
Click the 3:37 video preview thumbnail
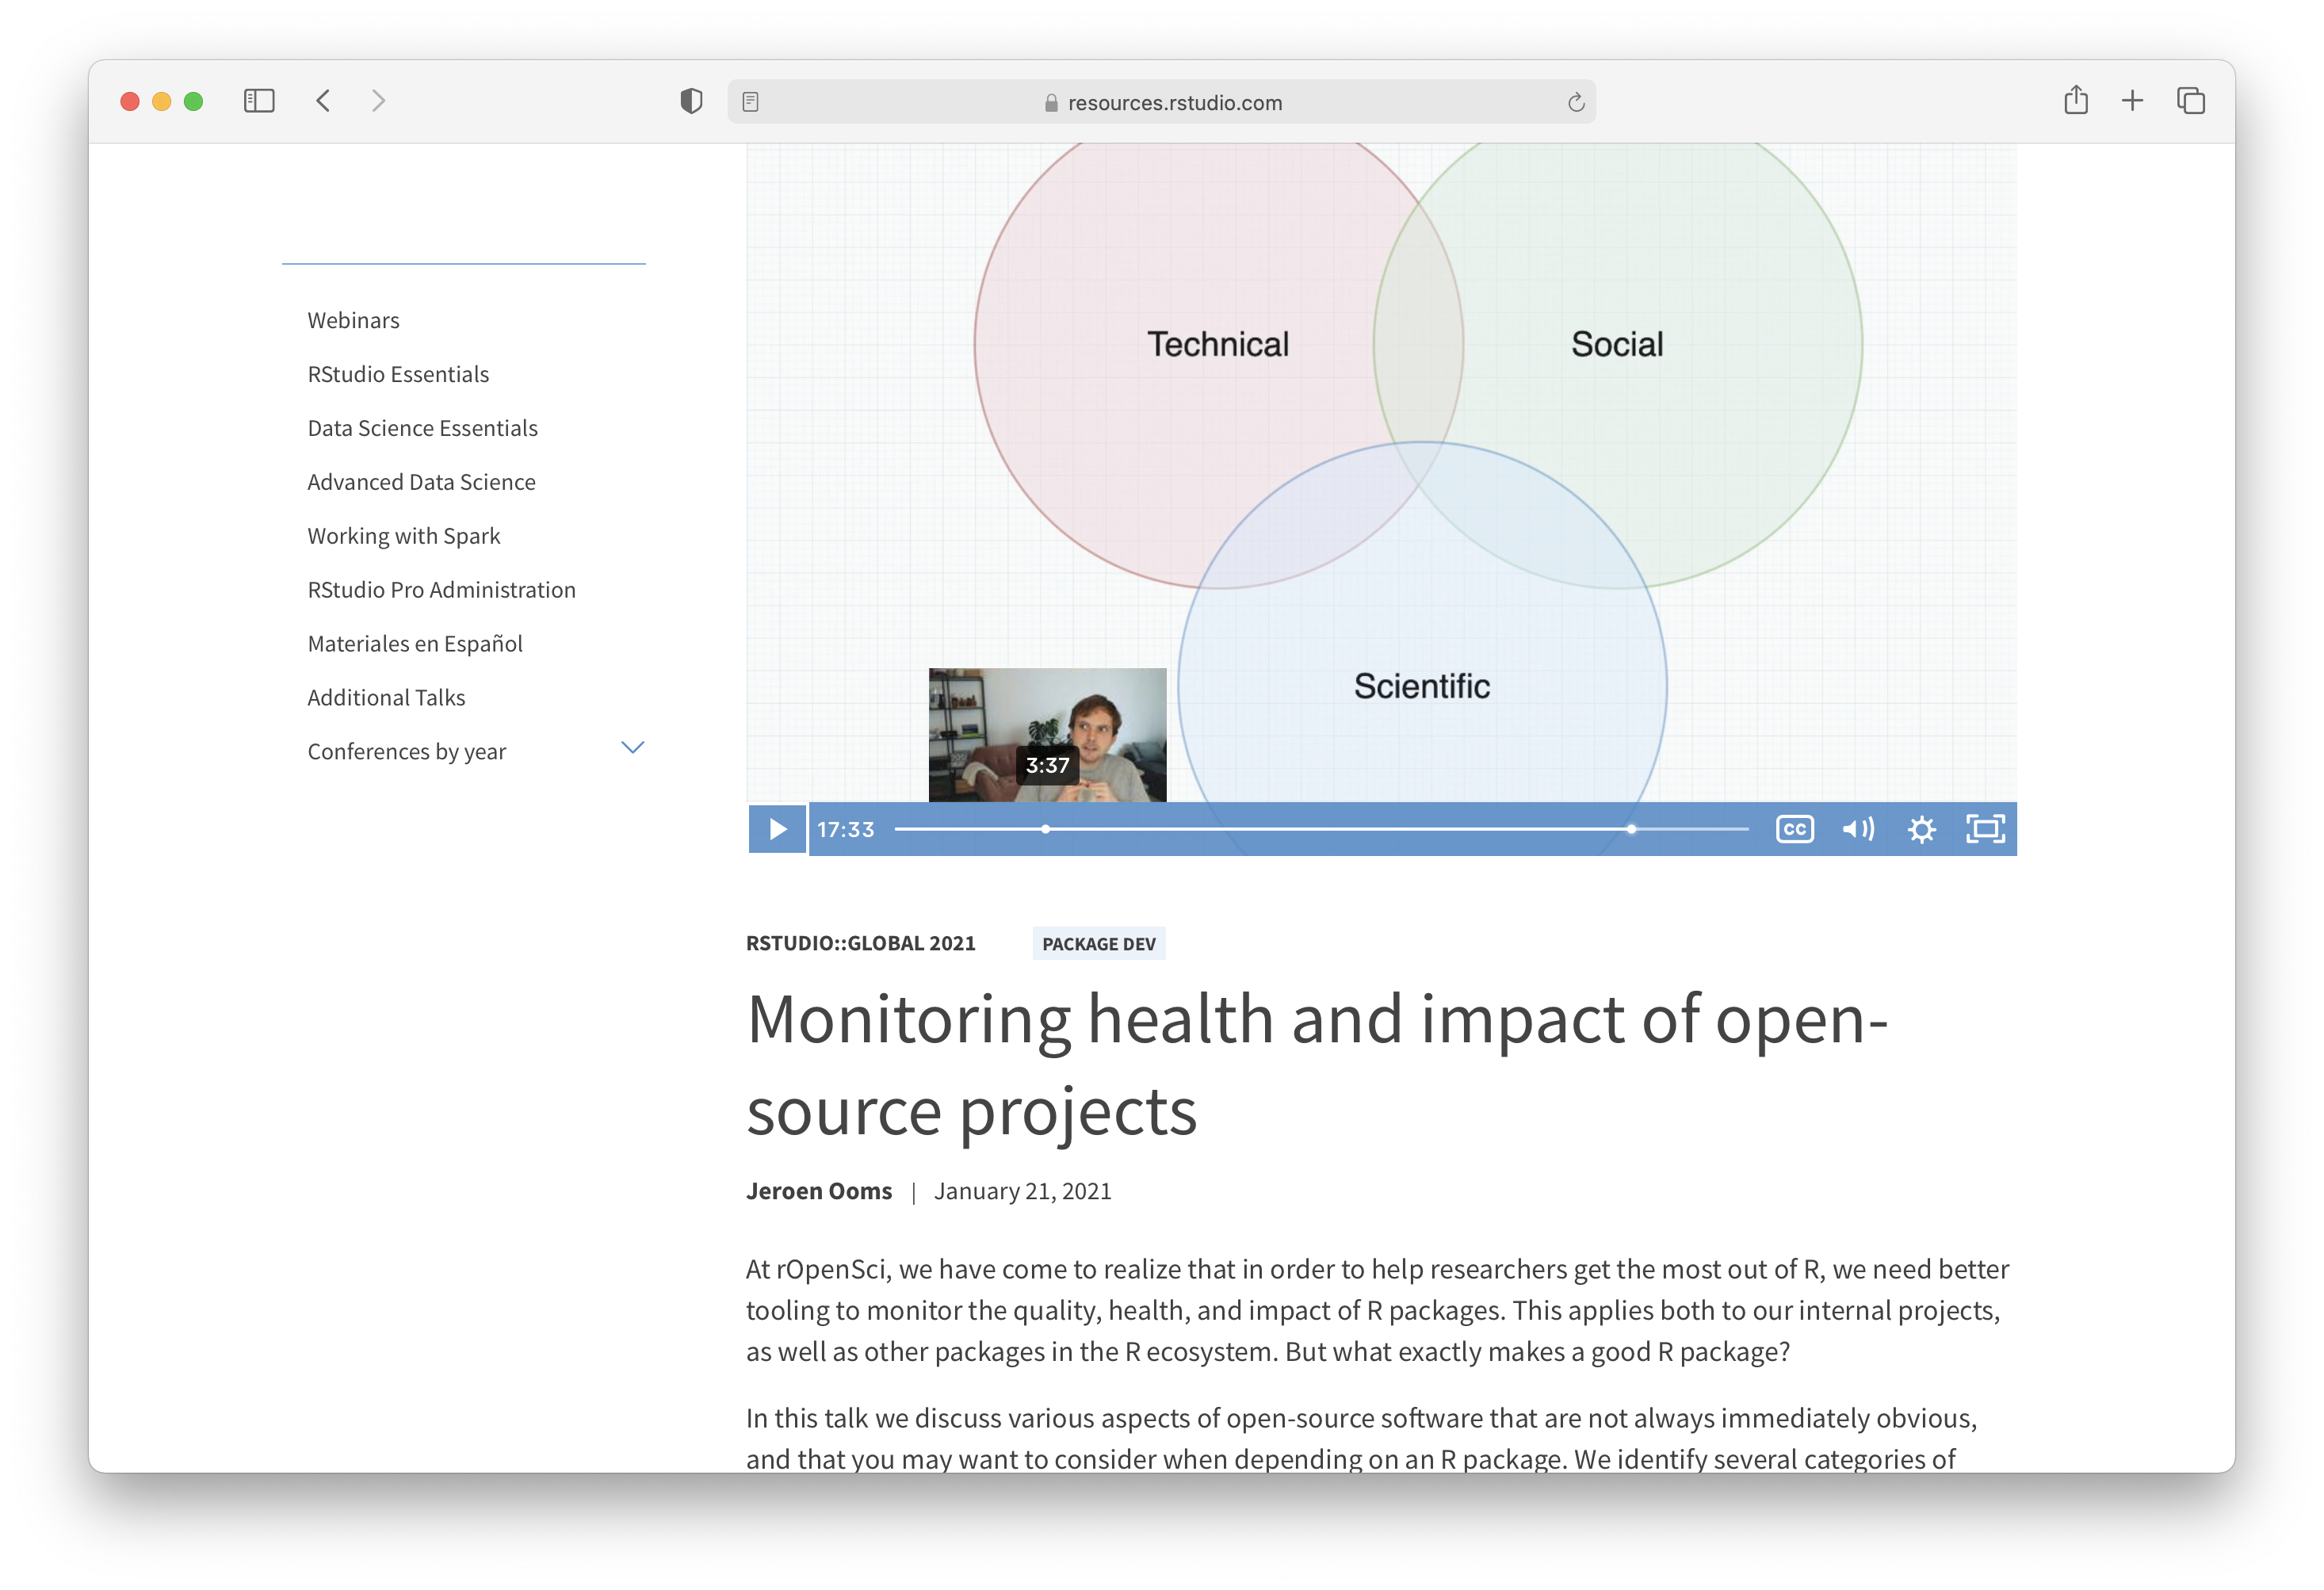coord(1046,735)
